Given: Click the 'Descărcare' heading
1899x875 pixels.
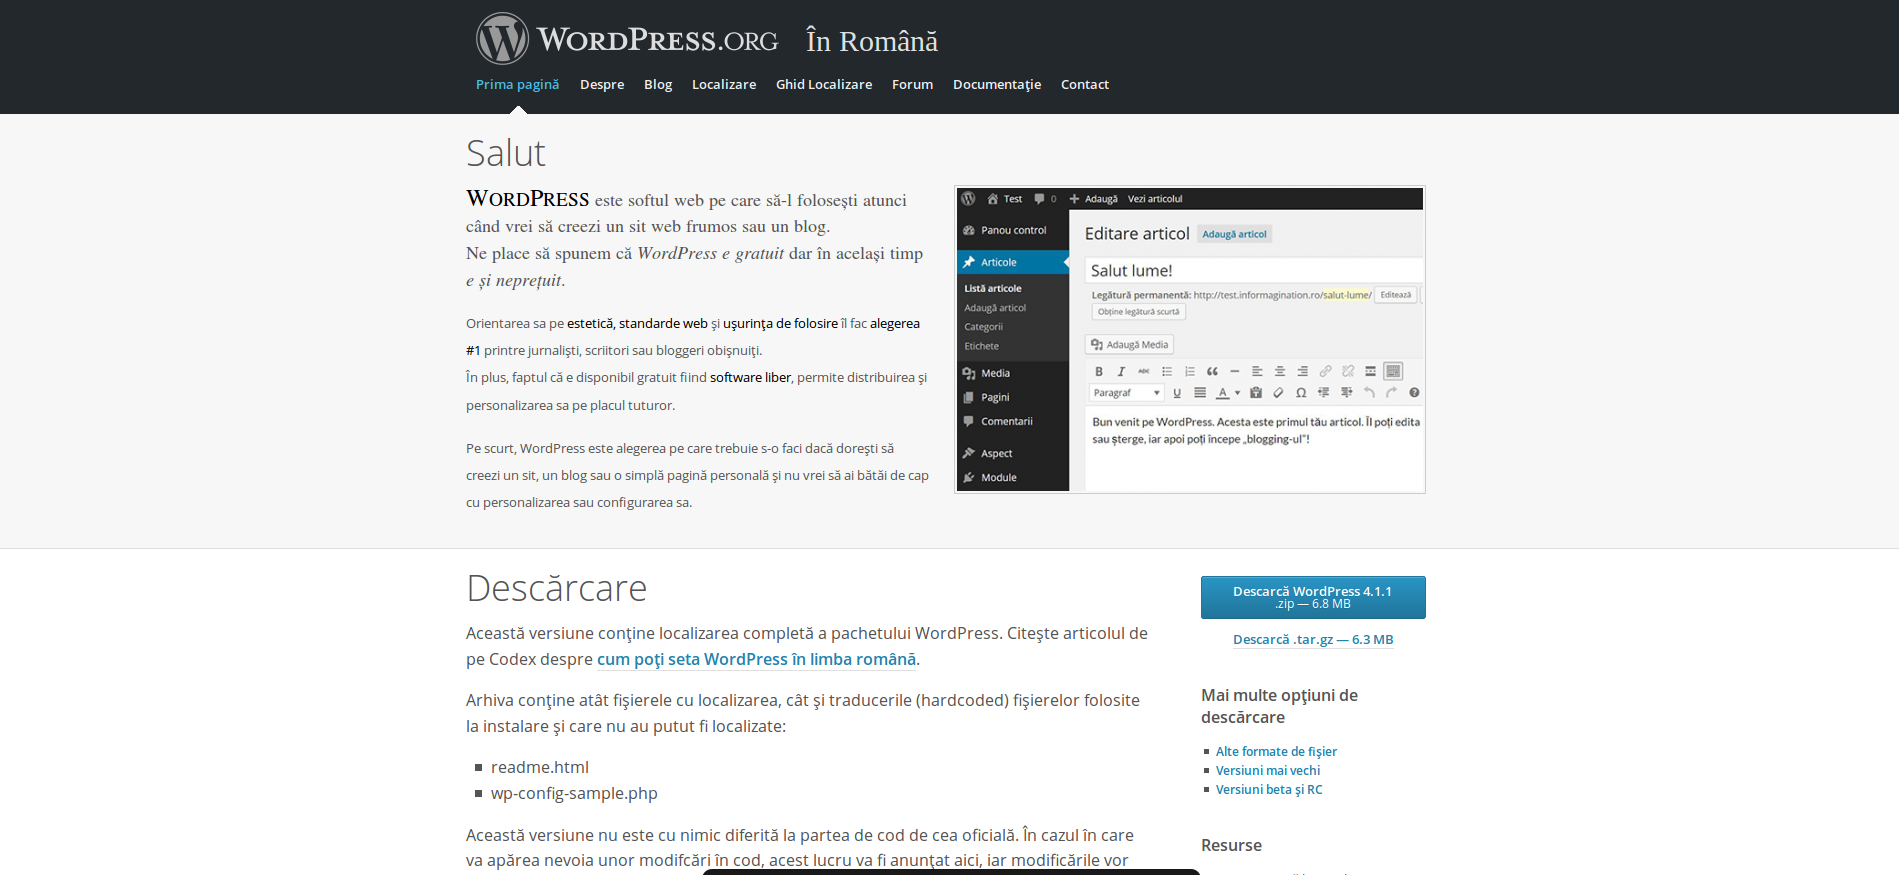Looking at the screenshot, I should pos(557,588).
